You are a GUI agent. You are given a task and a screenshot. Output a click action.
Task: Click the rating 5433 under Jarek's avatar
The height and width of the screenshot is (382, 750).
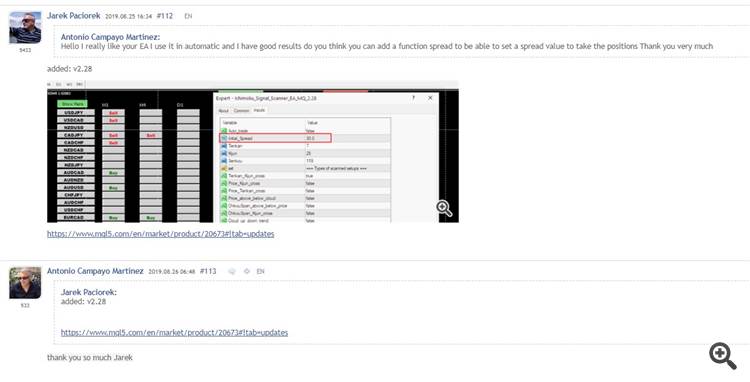click(25, 50)
